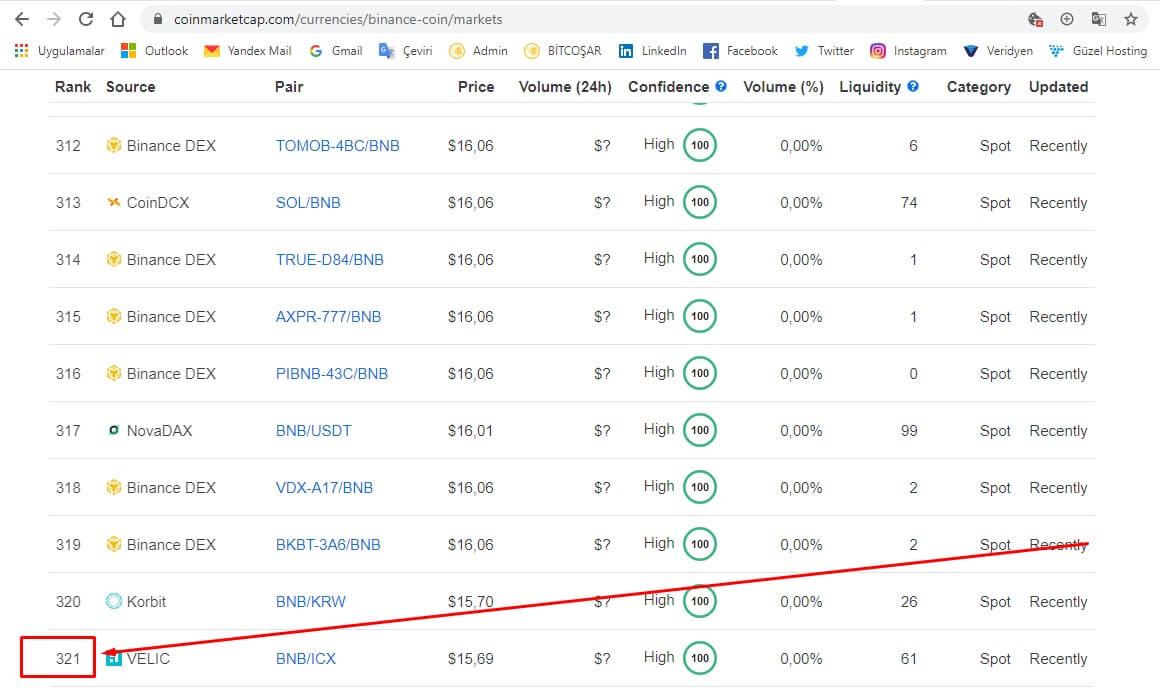Sort table by Category column
This screenshot has width=1160, height=688.
click(978, 87)
